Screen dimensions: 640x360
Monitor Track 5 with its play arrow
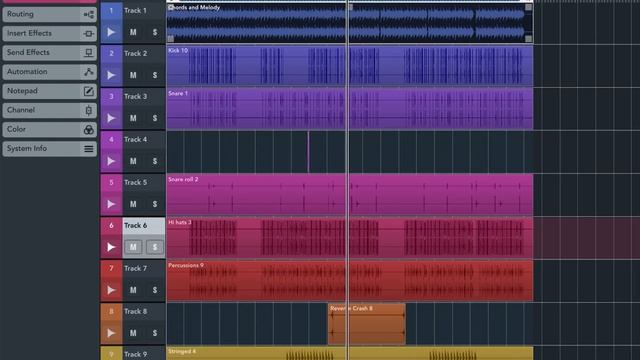pyautogui.click(x=111, y=204)
